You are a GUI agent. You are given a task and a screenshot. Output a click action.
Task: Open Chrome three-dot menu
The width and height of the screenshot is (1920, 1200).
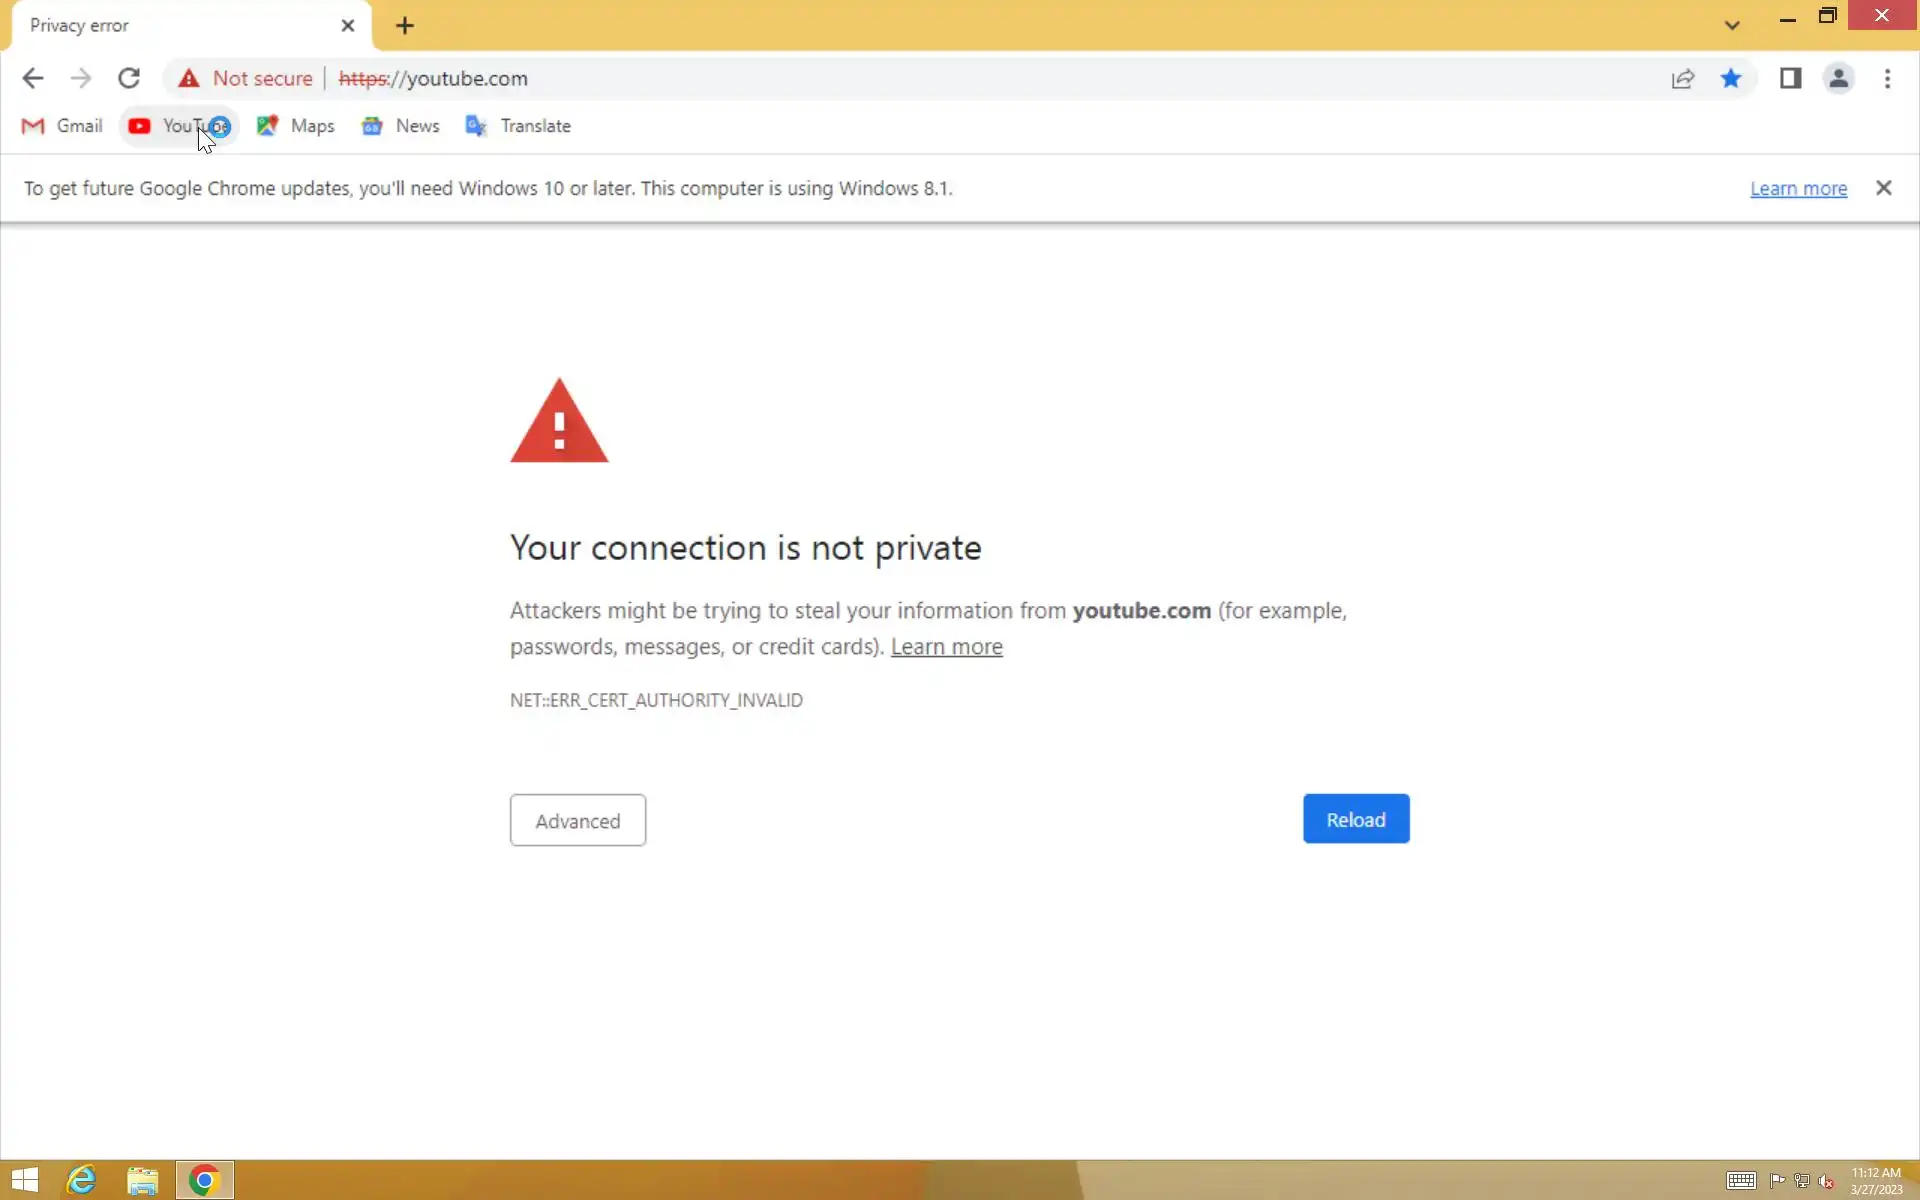(x=1887, y=78)
